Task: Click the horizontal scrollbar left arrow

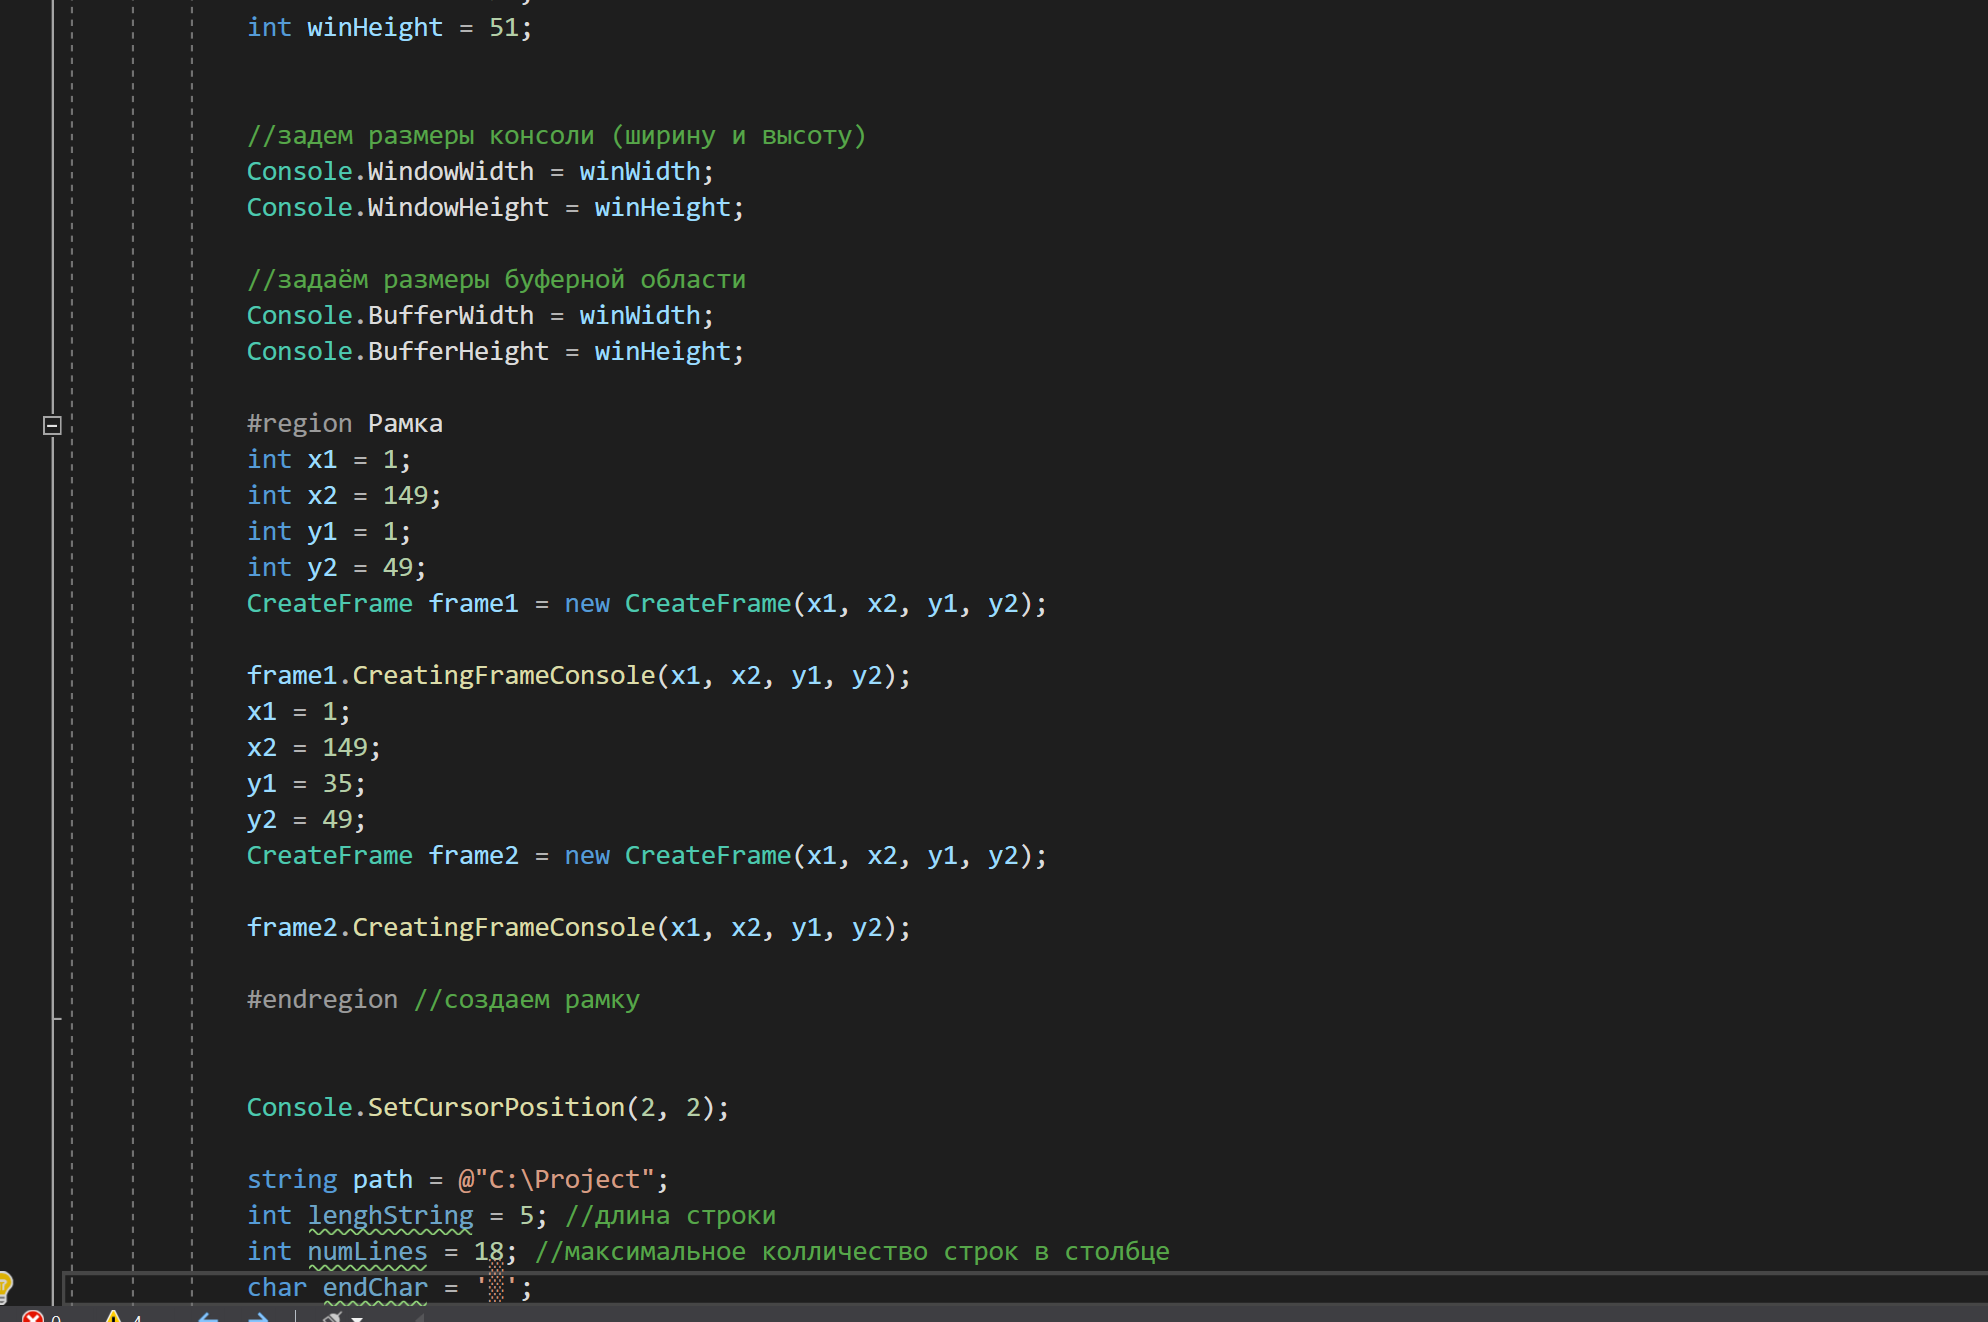Action: (420, 1318)
